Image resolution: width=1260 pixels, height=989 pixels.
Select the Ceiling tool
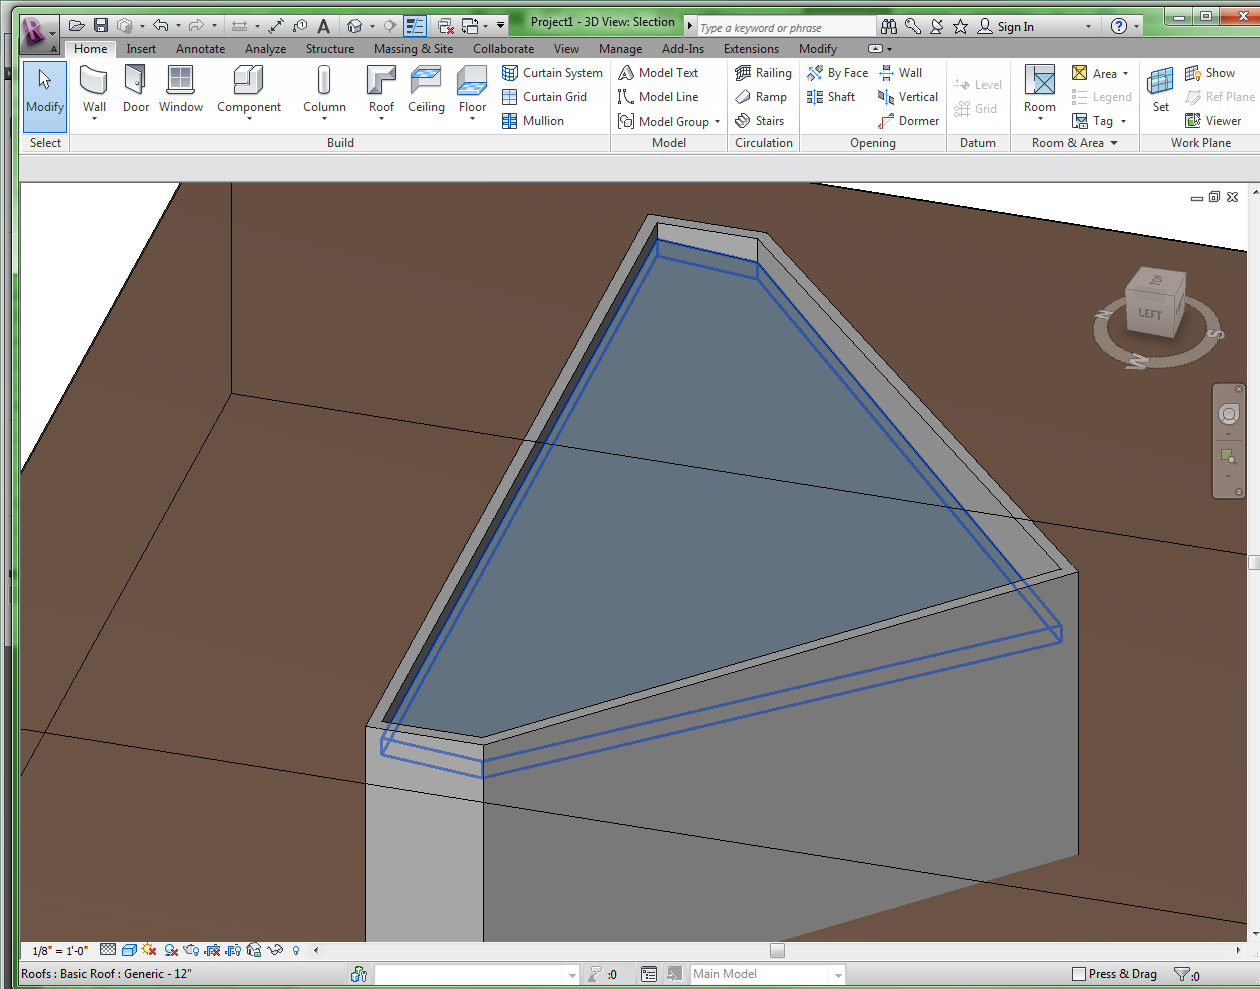click(x=426, y=90)
